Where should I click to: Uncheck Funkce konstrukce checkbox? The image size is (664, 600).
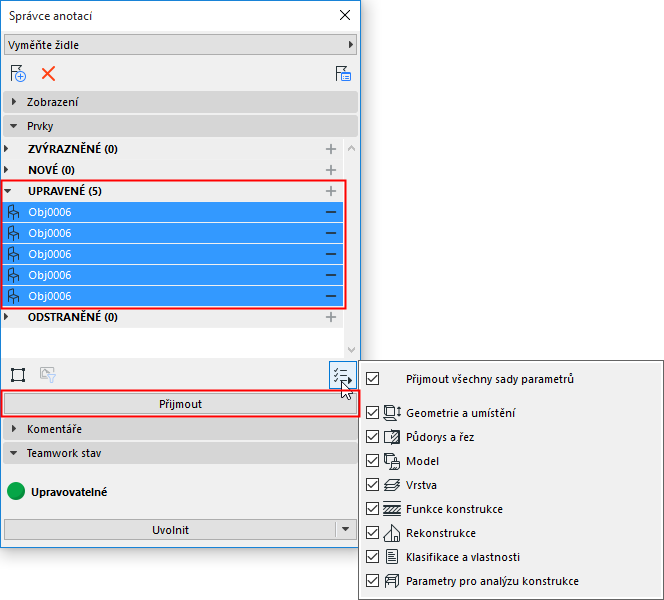tap(373, 509)
